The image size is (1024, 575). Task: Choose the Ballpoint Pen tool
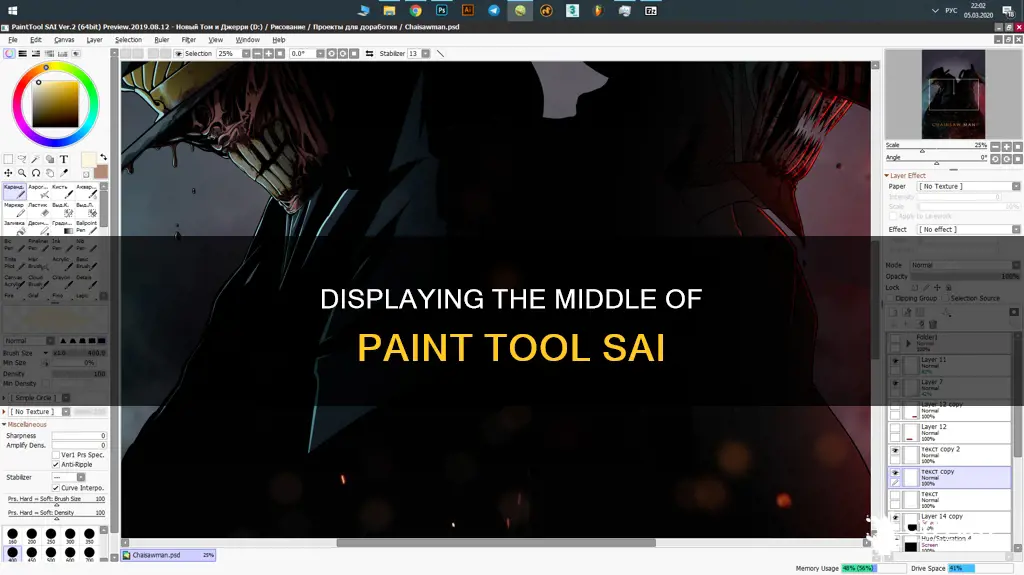86,227
